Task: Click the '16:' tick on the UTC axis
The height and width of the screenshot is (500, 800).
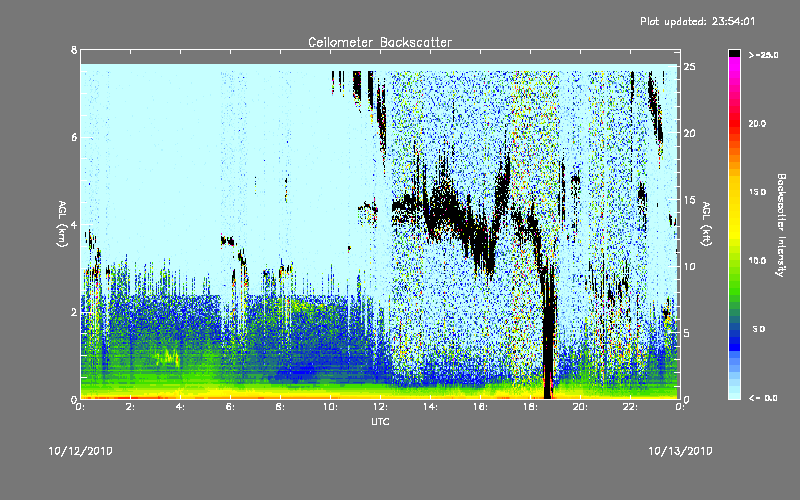Action: tap(480, 407)
